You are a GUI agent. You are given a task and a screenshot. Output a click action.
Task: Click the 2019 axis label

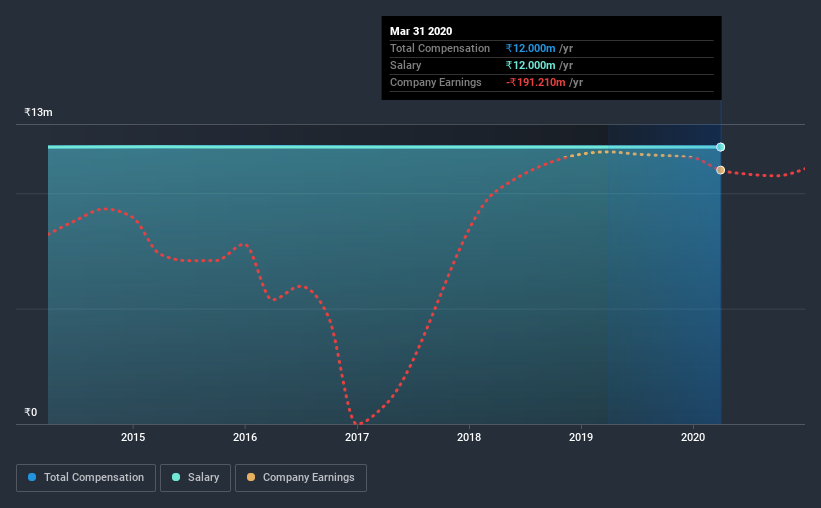581,437
